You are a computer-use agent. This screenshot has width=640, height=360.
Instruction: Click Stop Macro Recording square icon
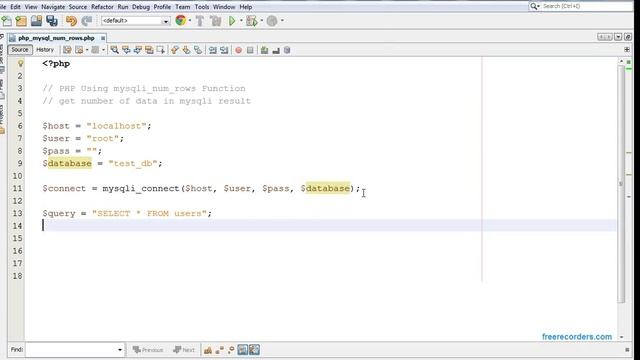click(x=250, y=50)
